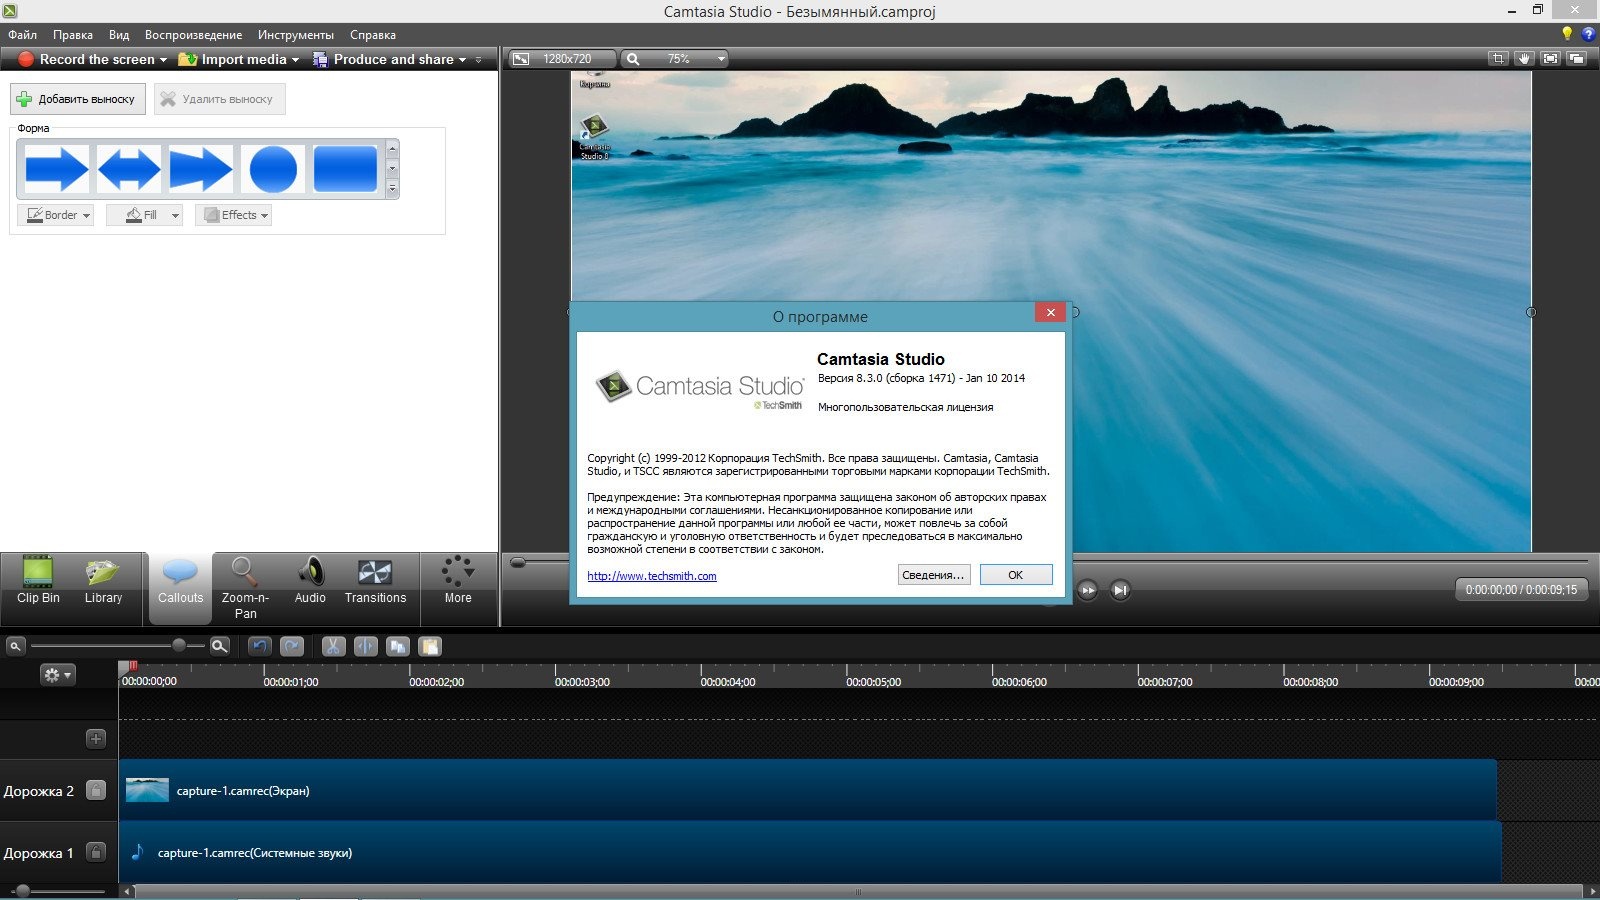Lock Дорожка 1 track

[x=96, y=852]
